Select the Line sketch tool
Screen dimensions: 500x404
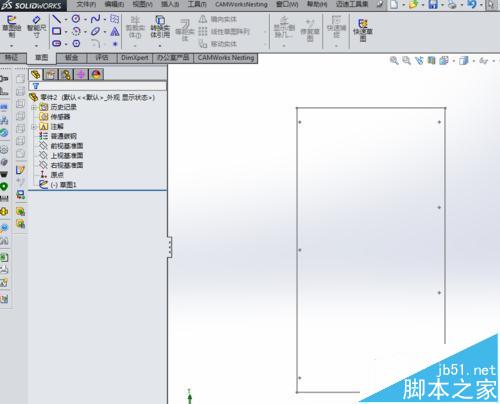[x=57, y=19]
